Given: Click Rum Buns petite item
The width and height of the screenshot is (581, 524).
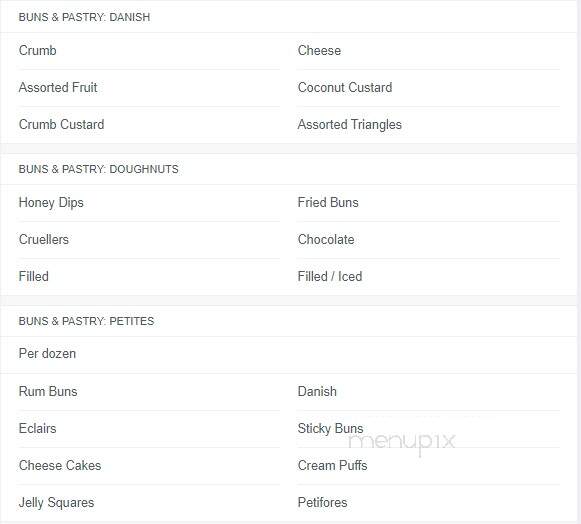Looking at the screenshot, I should coord(48,391).
